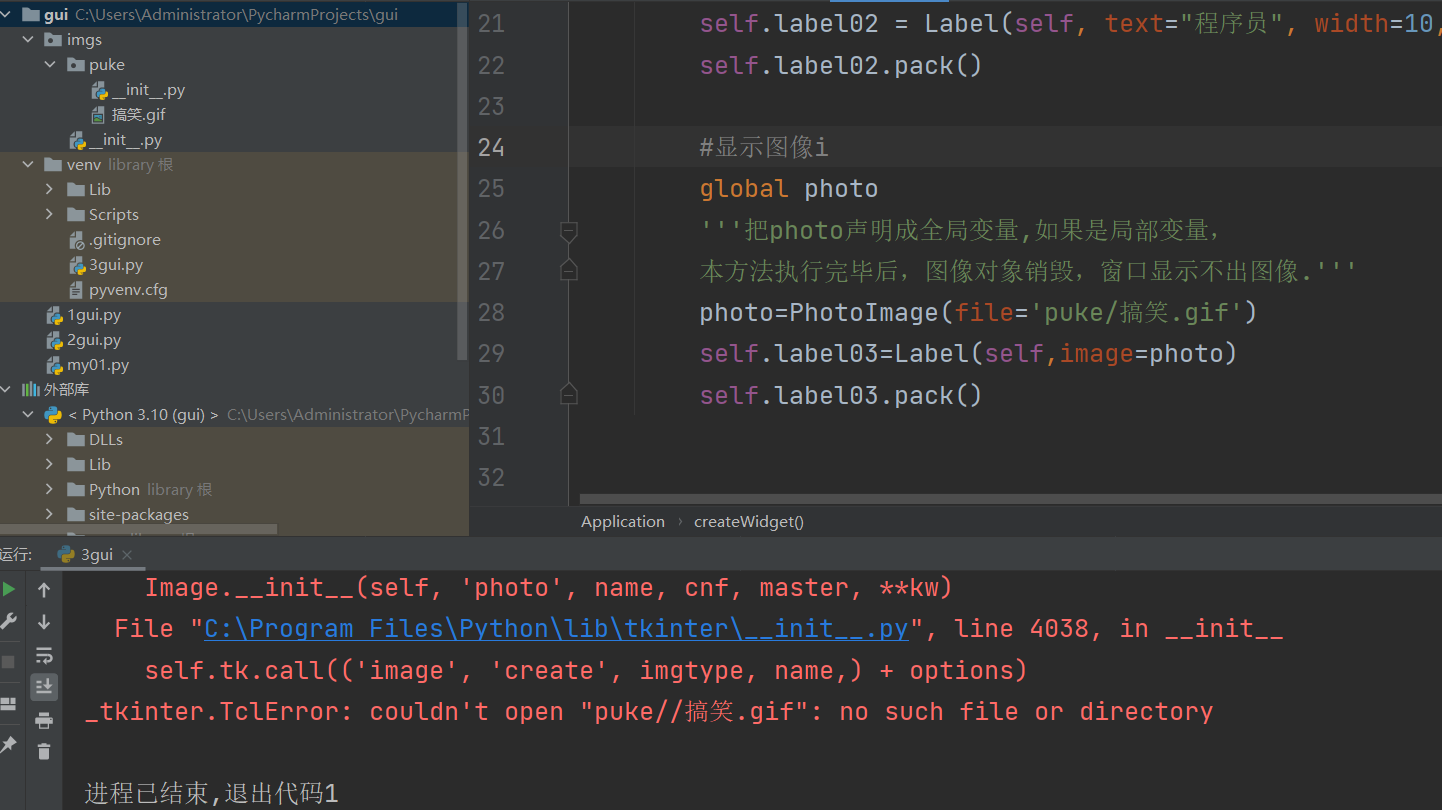Viewport: 1442px width, 810px height.
Task: Collapse the venv library root chevron
Action: pos(28,165)
